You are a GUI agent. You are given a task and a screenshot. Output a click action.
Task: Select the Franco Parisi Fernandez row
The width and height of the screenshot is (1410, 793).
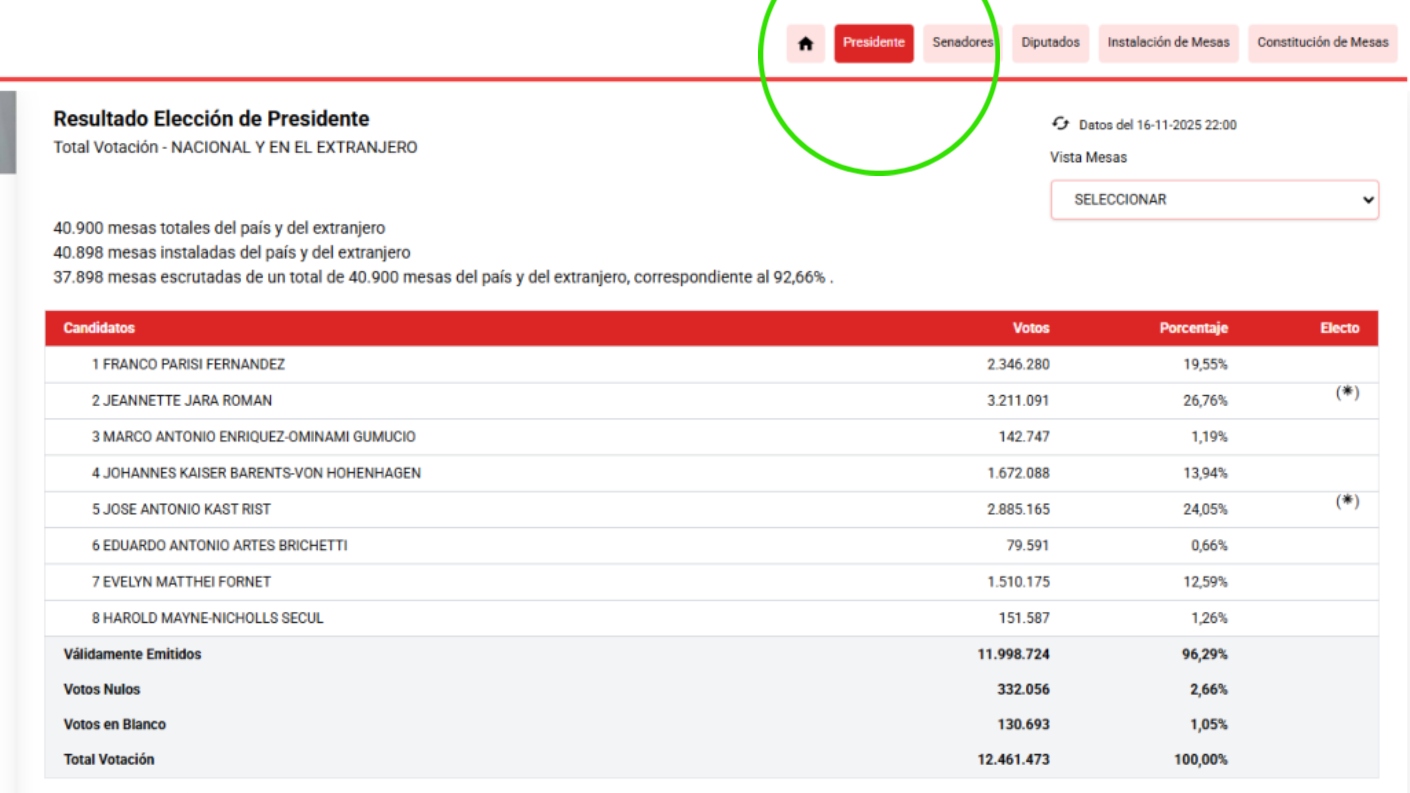188,365
